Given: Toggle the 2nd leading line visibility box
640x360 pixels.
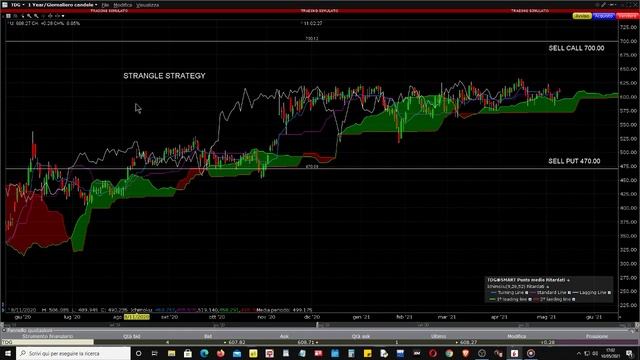Looking at the screenshot, I should coord(573,299).
